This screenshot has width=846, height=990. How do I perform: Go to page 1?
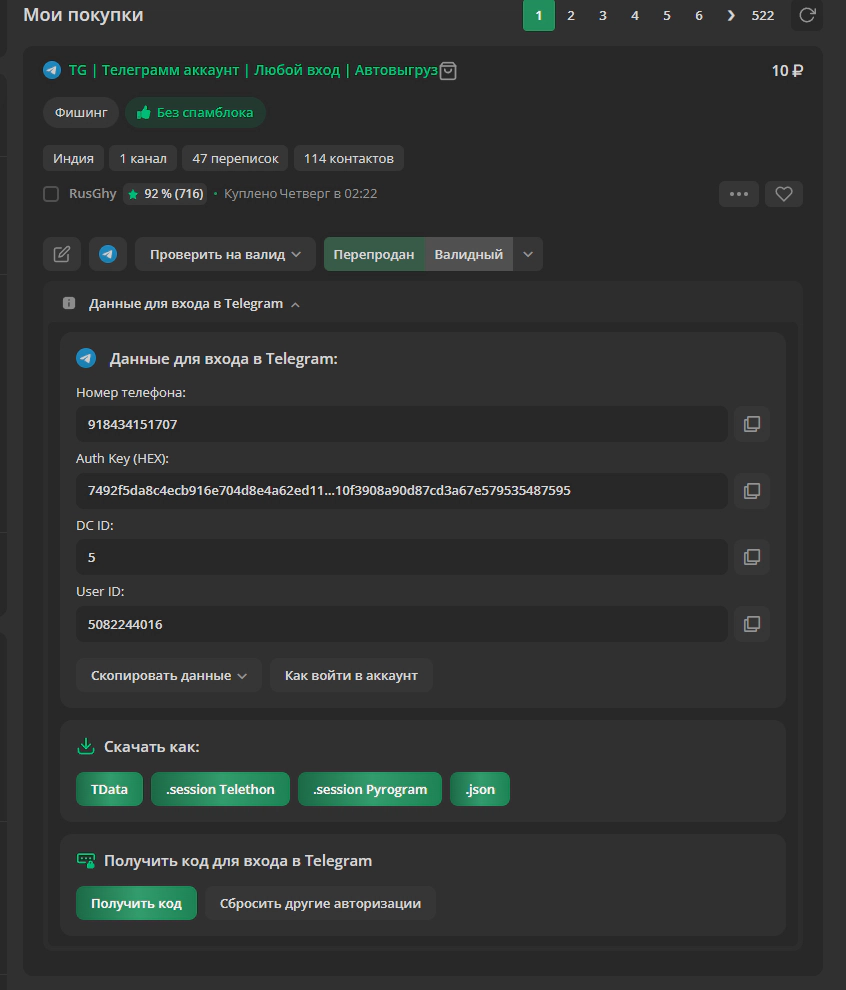click(539, 15)
